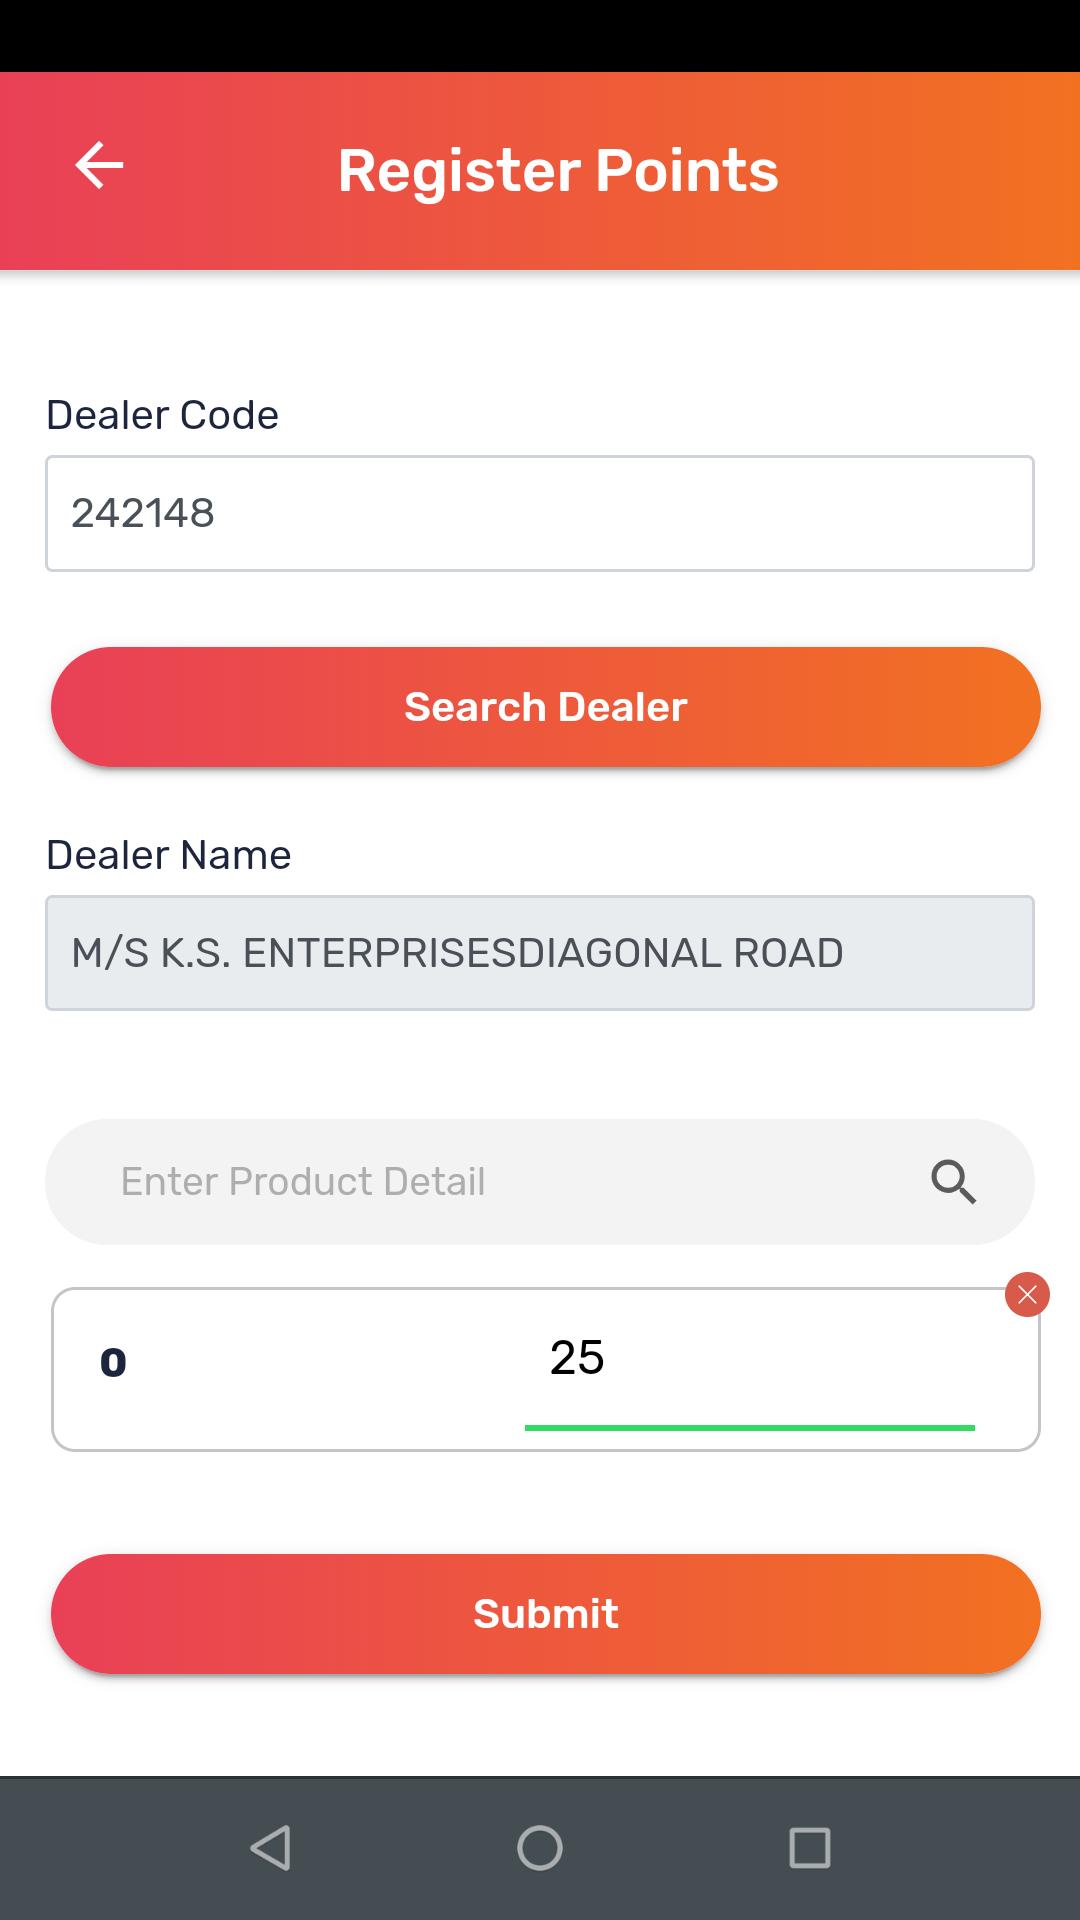The height and width of the screenshot is (1920, 1080).
Task: Focus the Enter Product Detail search box
Action: coord(540,1182)
